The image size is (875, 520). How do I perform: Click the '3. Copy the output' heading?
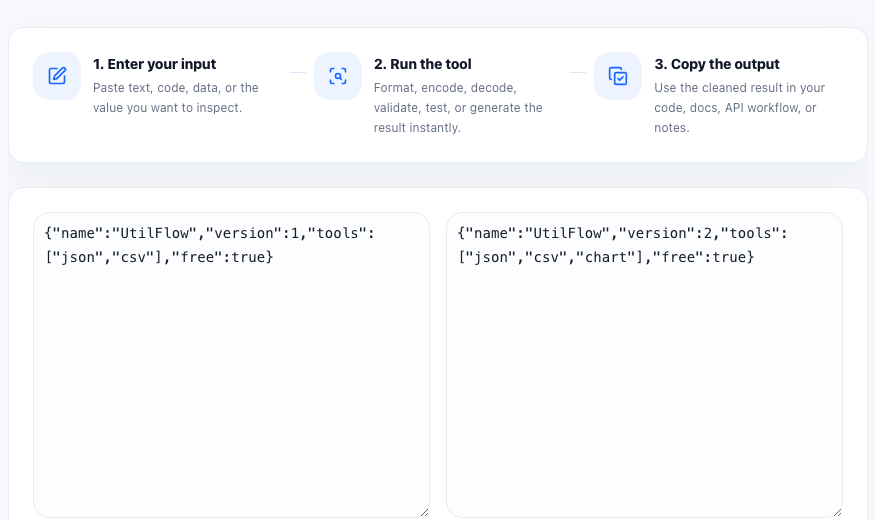(717, 64)
